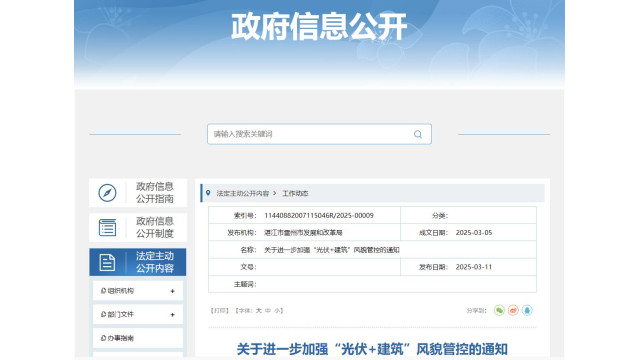Click the 发布机构 label cell
The height and width of the screenshot is (360, 640).
tap(242, 233)
